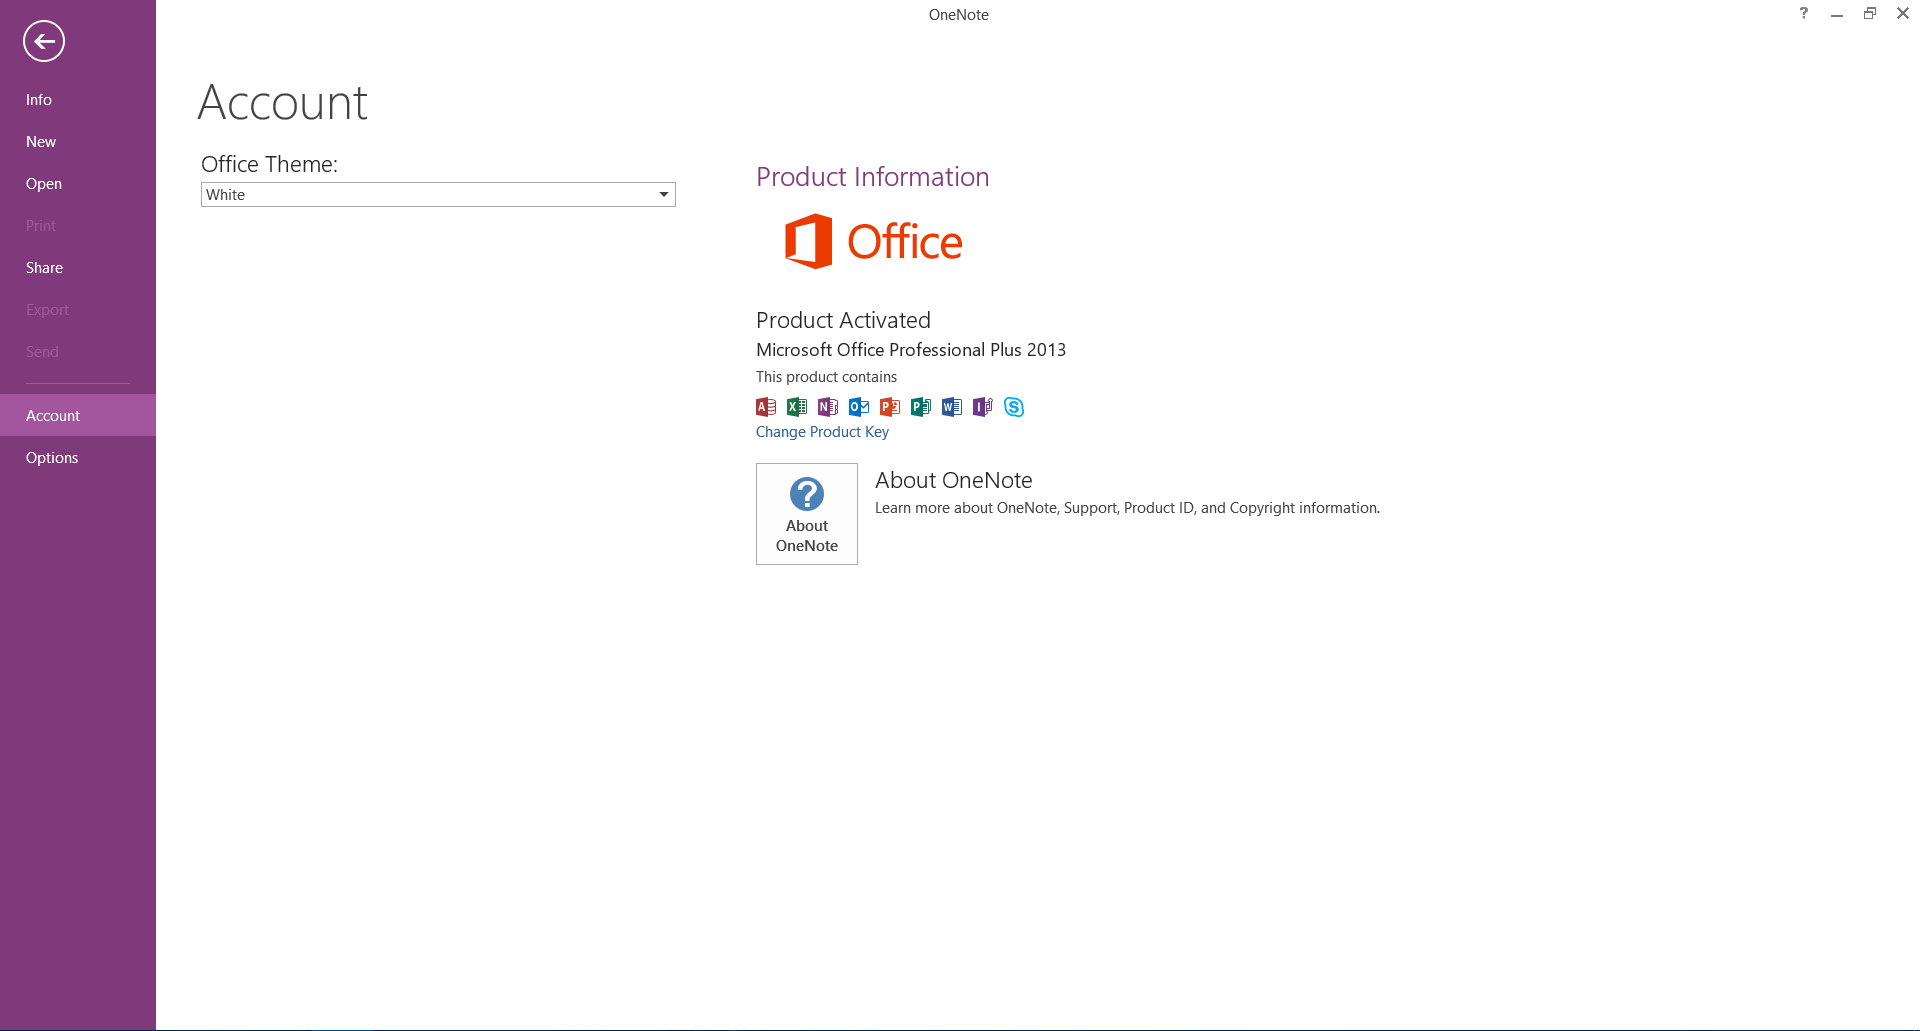Click the Word icon in product list
Viewport: 1920px width, 1031px height.
click(x=952, y=407)
